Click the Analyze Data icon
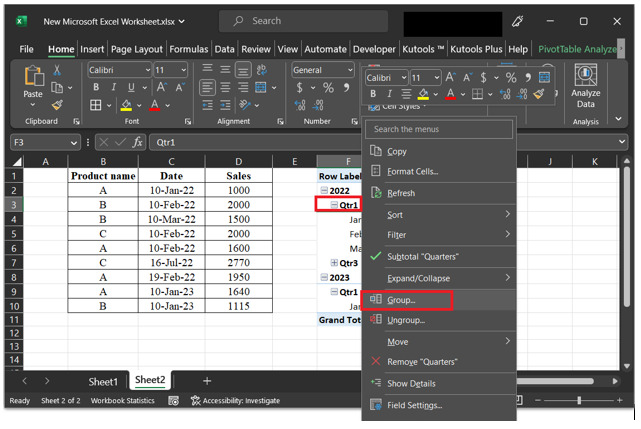The width and height of the screenshot is (641, 429). point(585,75)
